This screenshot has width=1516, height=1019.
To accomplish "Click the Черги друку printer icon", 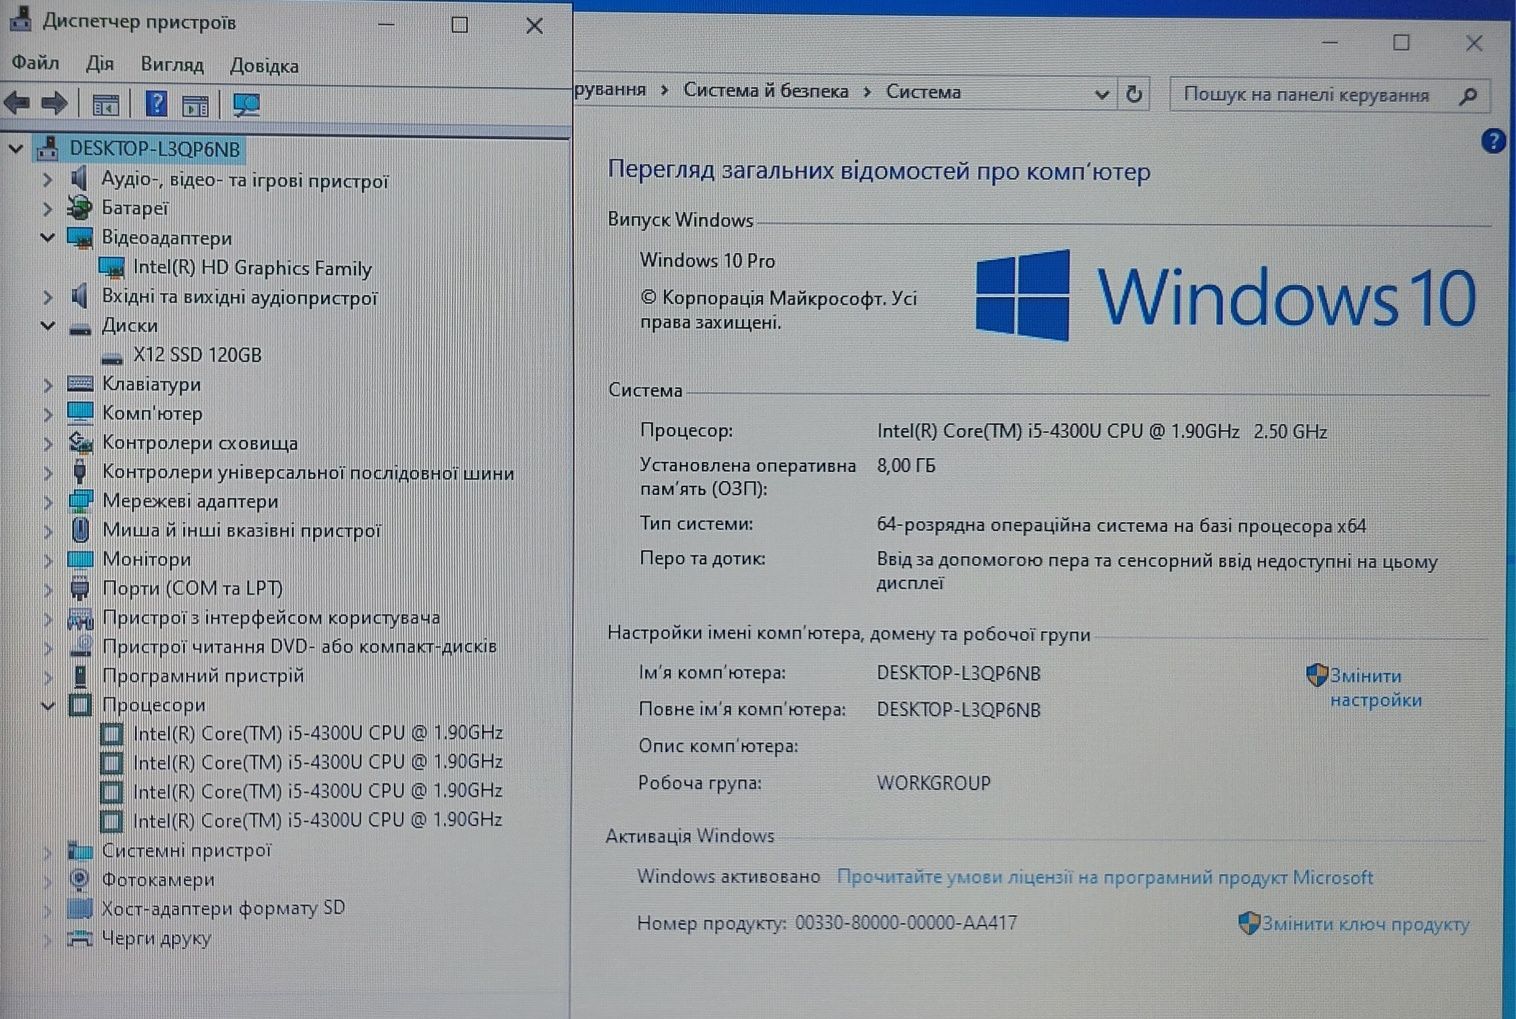I will [80, 938].
